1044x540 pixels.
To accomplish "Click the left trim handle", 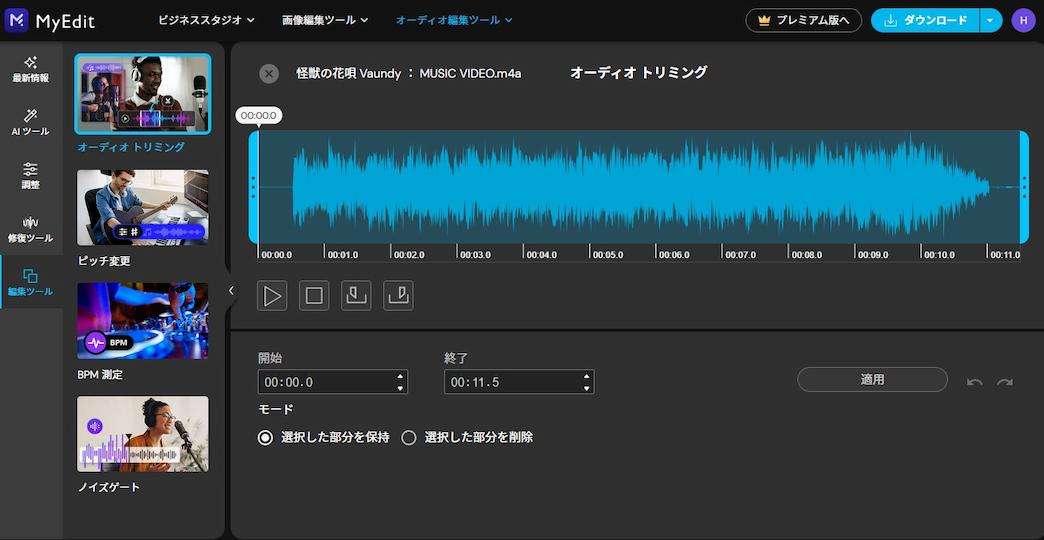I will point(254,187).
